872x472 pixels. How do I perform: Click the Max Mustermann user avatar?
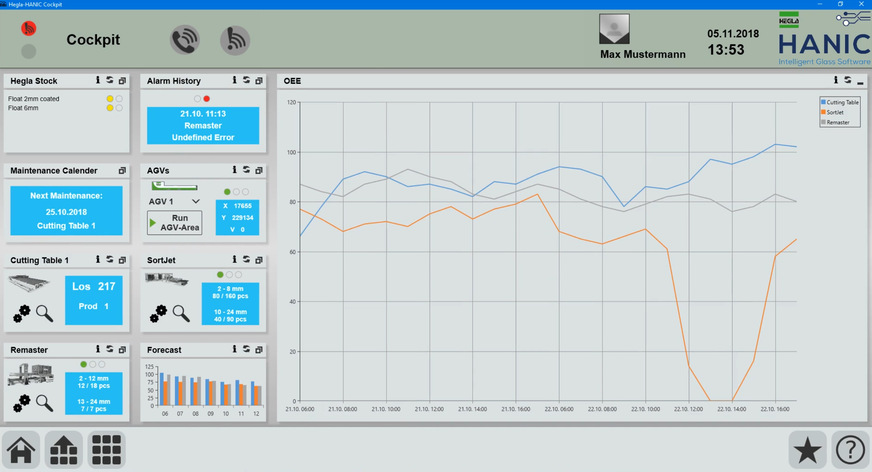[612, 29]
